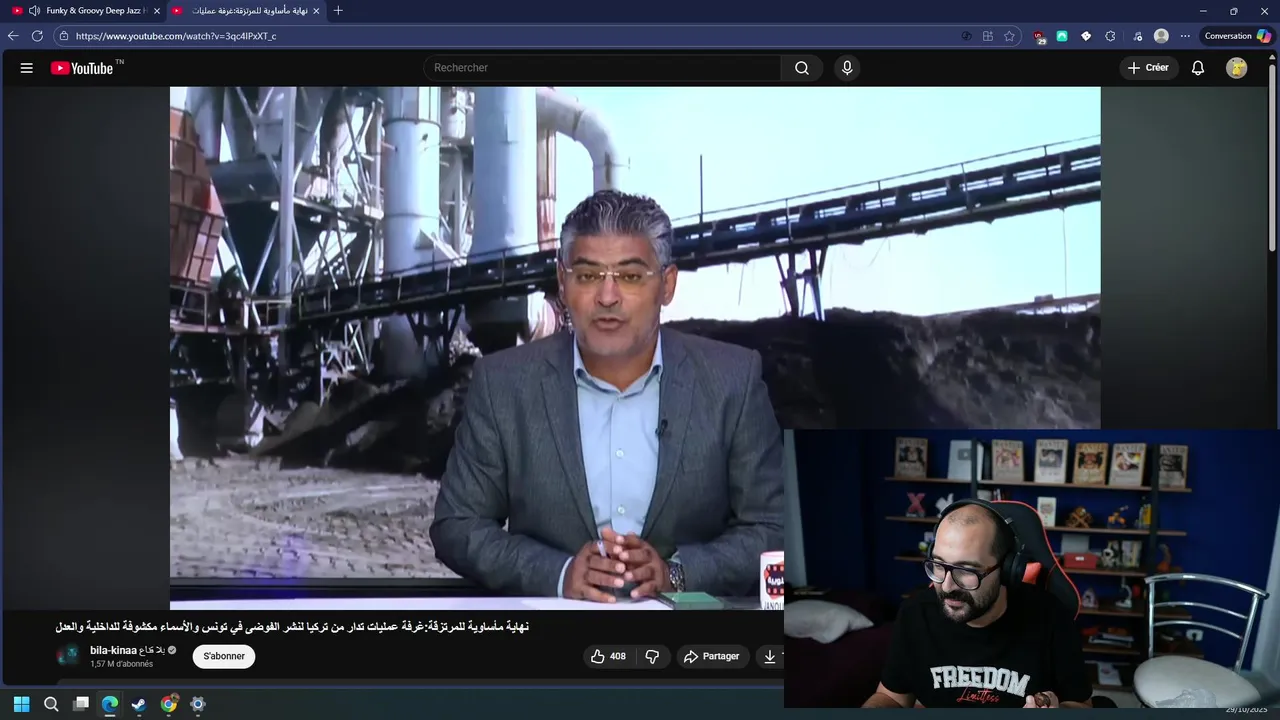Image resolution: width=1280 pixels, height=720 pixels.
Task: Click the address bar app install icon
Action: pos(988,36)
